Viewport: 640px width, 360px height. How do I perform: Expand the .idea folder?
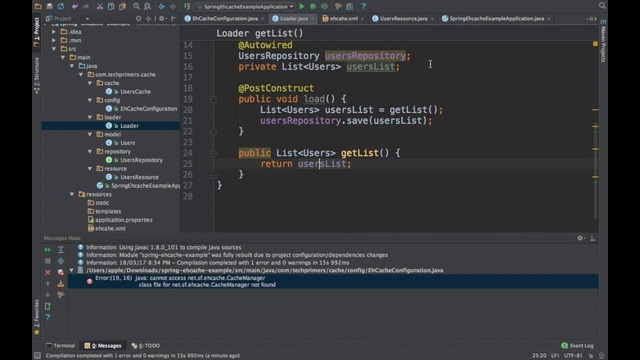coord(54,32)
